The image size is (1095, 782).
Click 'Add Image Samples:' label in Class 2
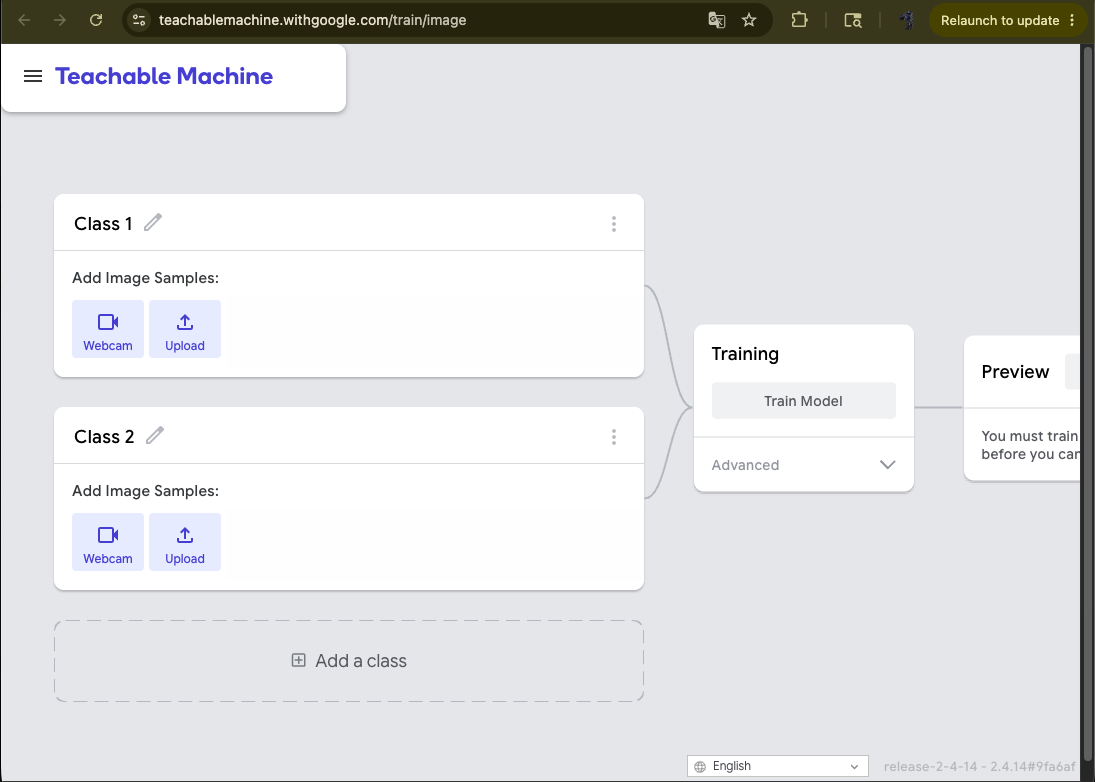point(145,491)
